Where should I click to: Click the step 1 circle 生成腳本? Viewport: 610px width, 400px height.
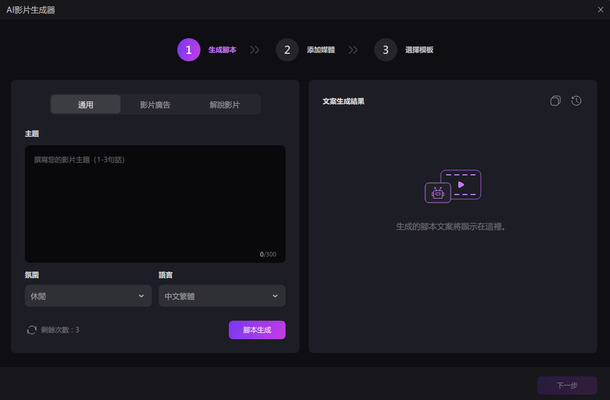pos(189,50)
